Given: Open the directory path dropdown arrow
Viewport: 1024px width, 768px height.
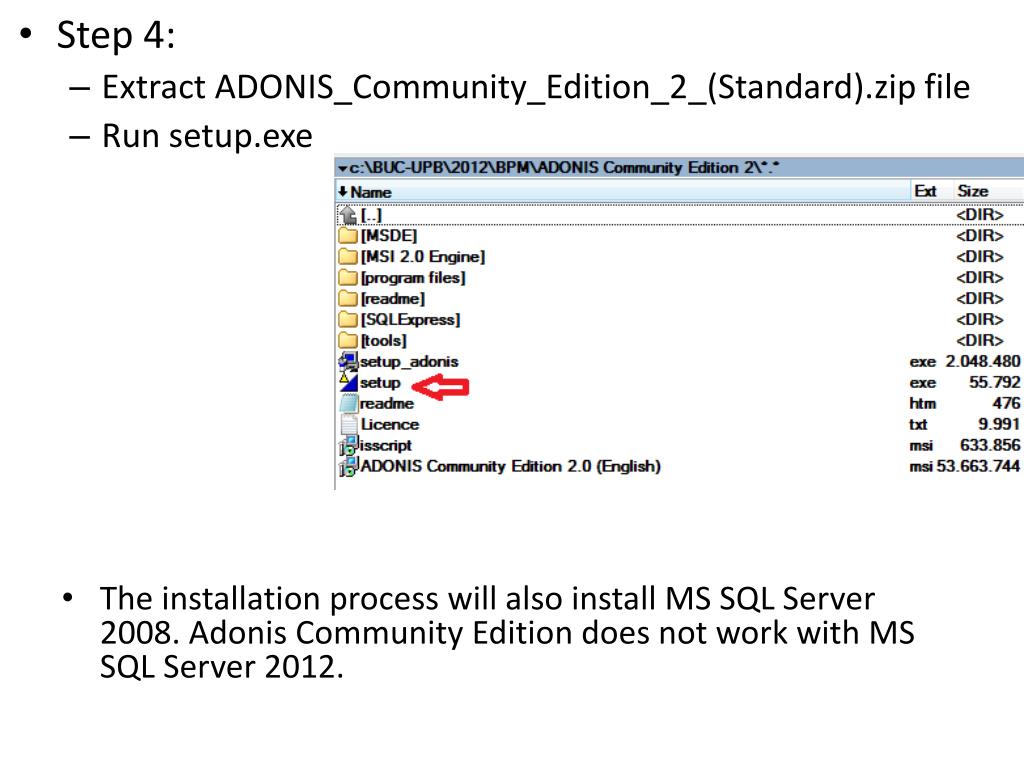Looking at the screenshot, I should pyautogui.click(x=342, y=168).
